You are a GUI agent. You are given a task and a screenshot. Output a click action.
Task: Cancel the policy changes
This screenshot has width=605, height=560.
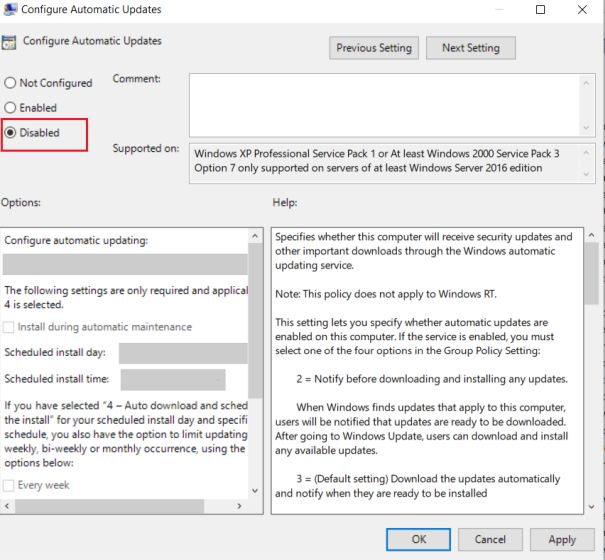click(x=490, y=539)
